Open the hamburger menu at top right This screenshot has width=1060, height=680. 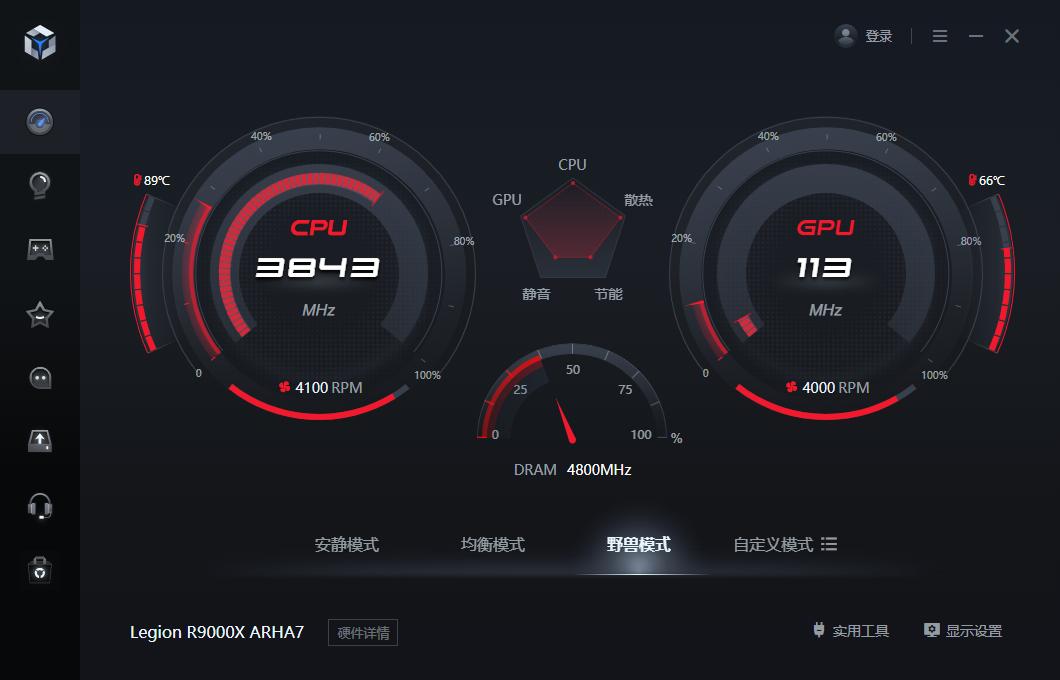pos(940,36)
